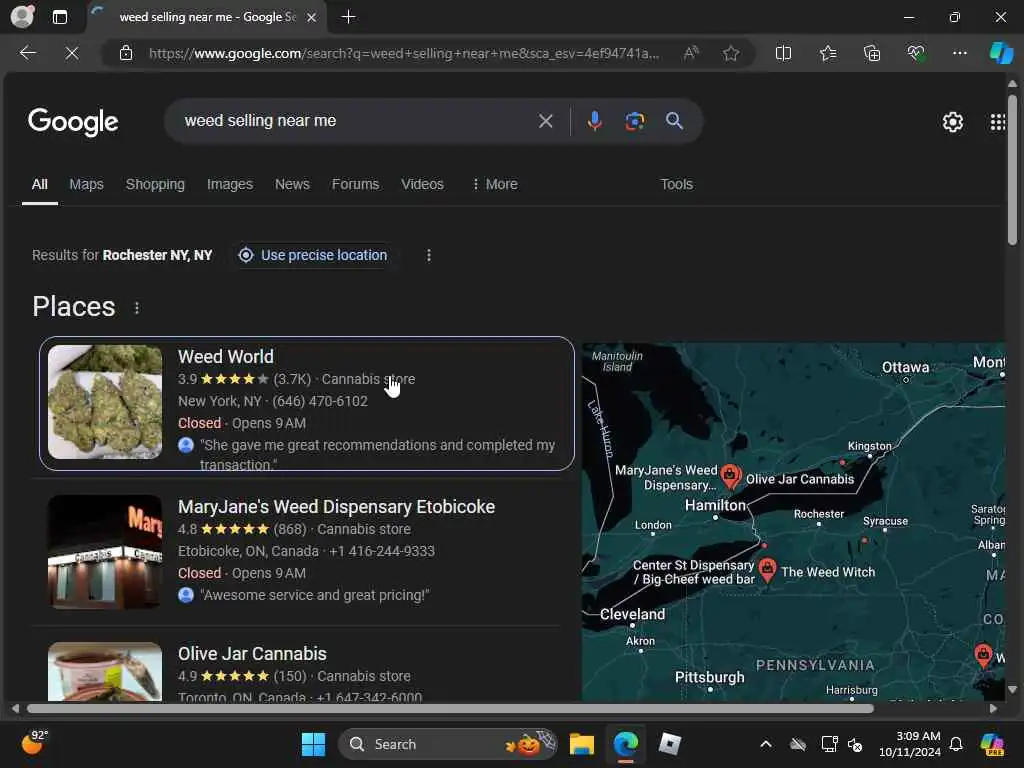Open Edge settings and more menu
The height and width of the screenshot is (768, 1024).
click(x=959, y=53)
